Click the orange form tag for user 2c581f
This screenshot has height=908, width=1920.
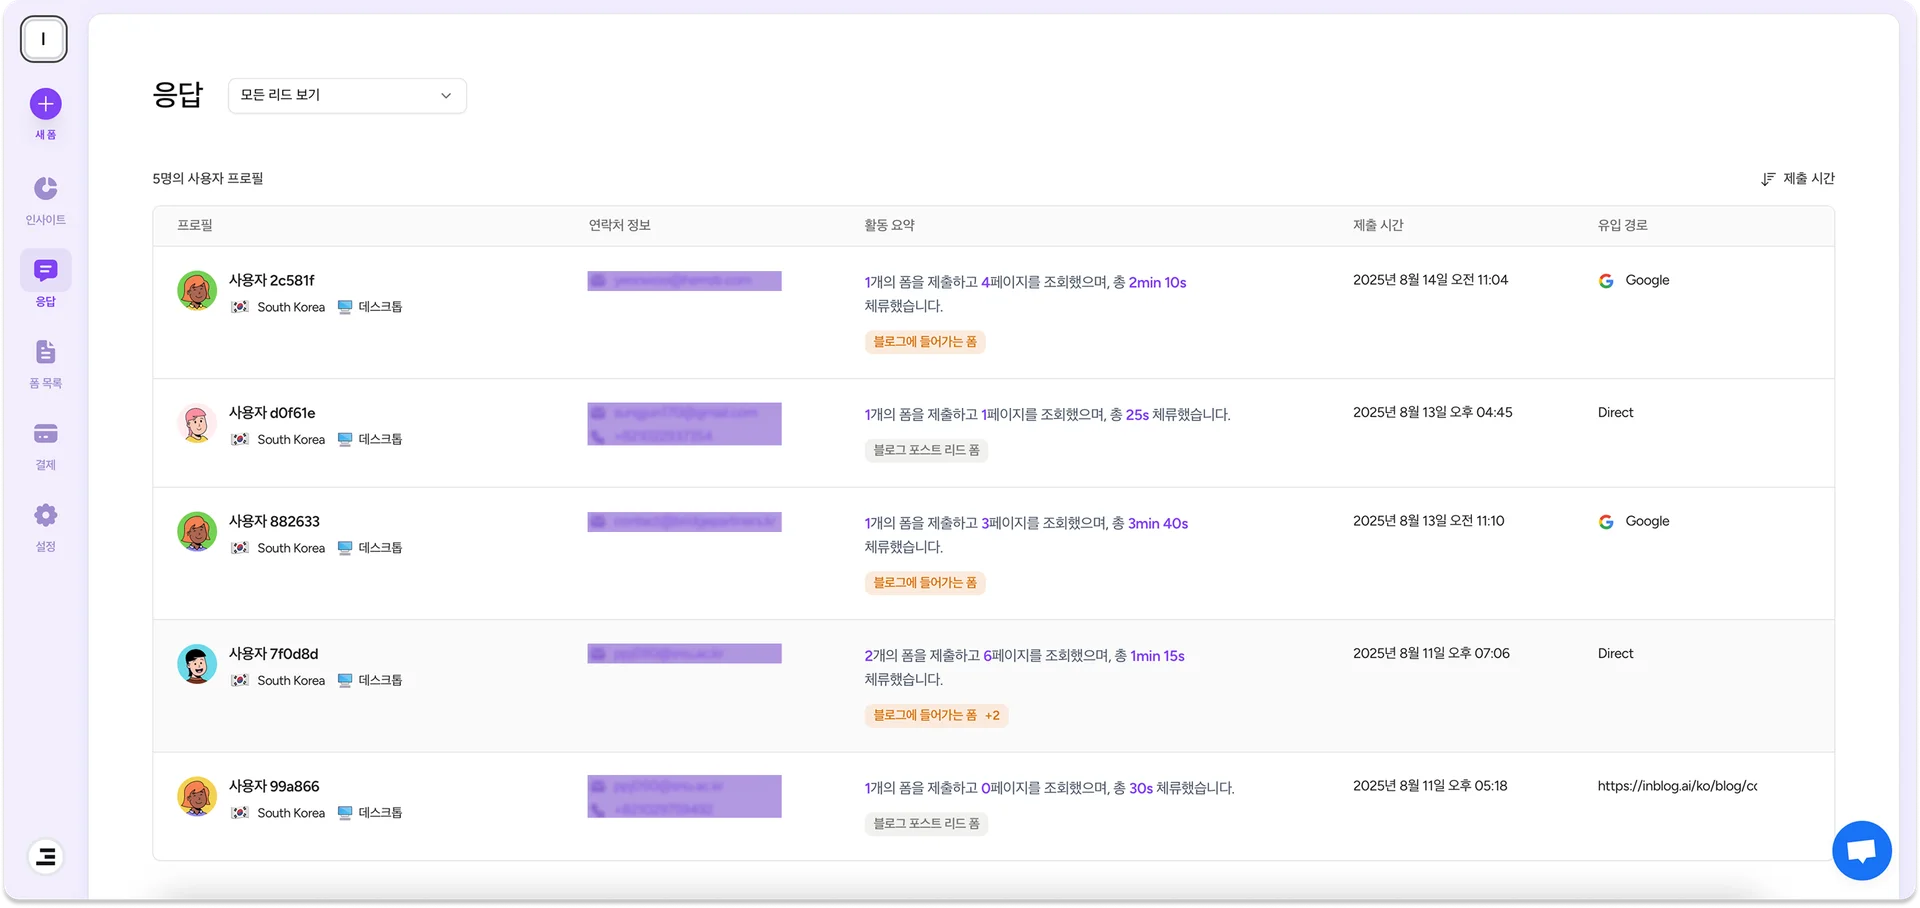point(925,342)
